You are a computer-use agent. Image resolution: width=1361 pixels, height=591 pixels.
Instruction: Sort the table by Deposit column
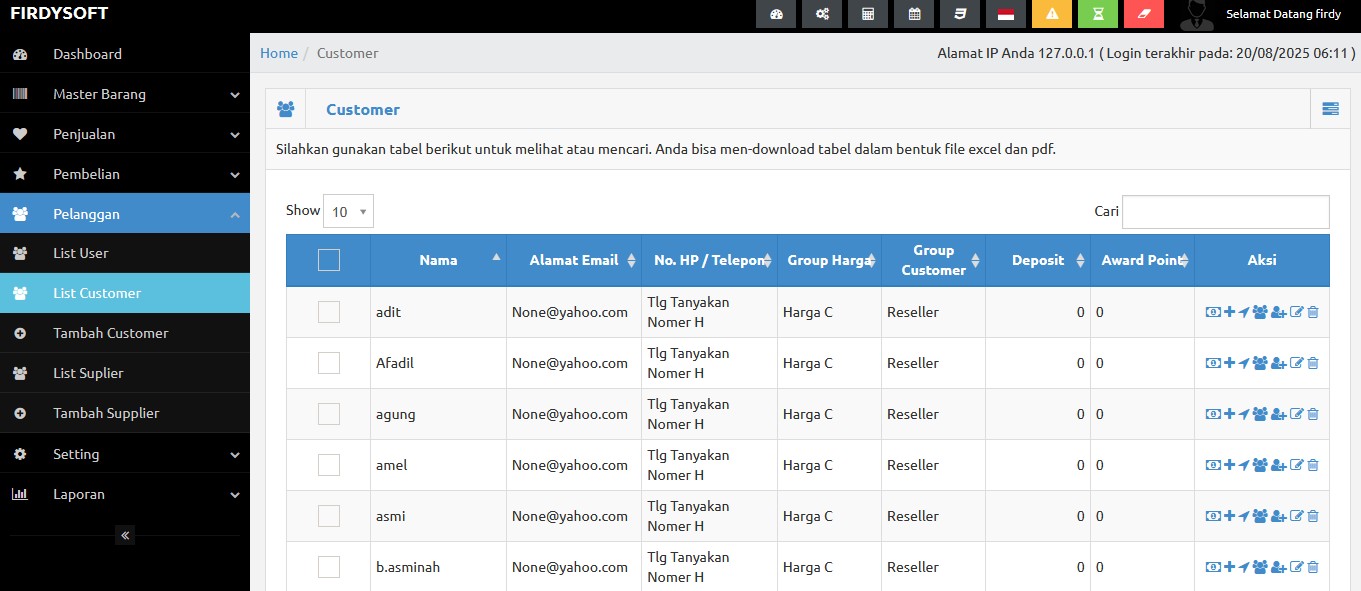pos(1037,260)
